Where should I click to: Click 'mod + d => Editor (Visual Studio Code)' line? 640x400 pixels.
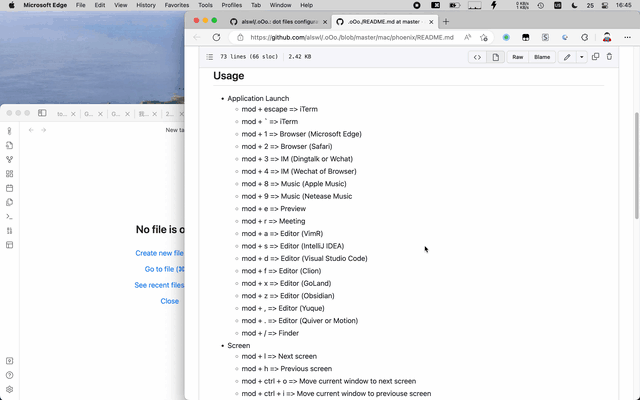[x=304, y=258]
